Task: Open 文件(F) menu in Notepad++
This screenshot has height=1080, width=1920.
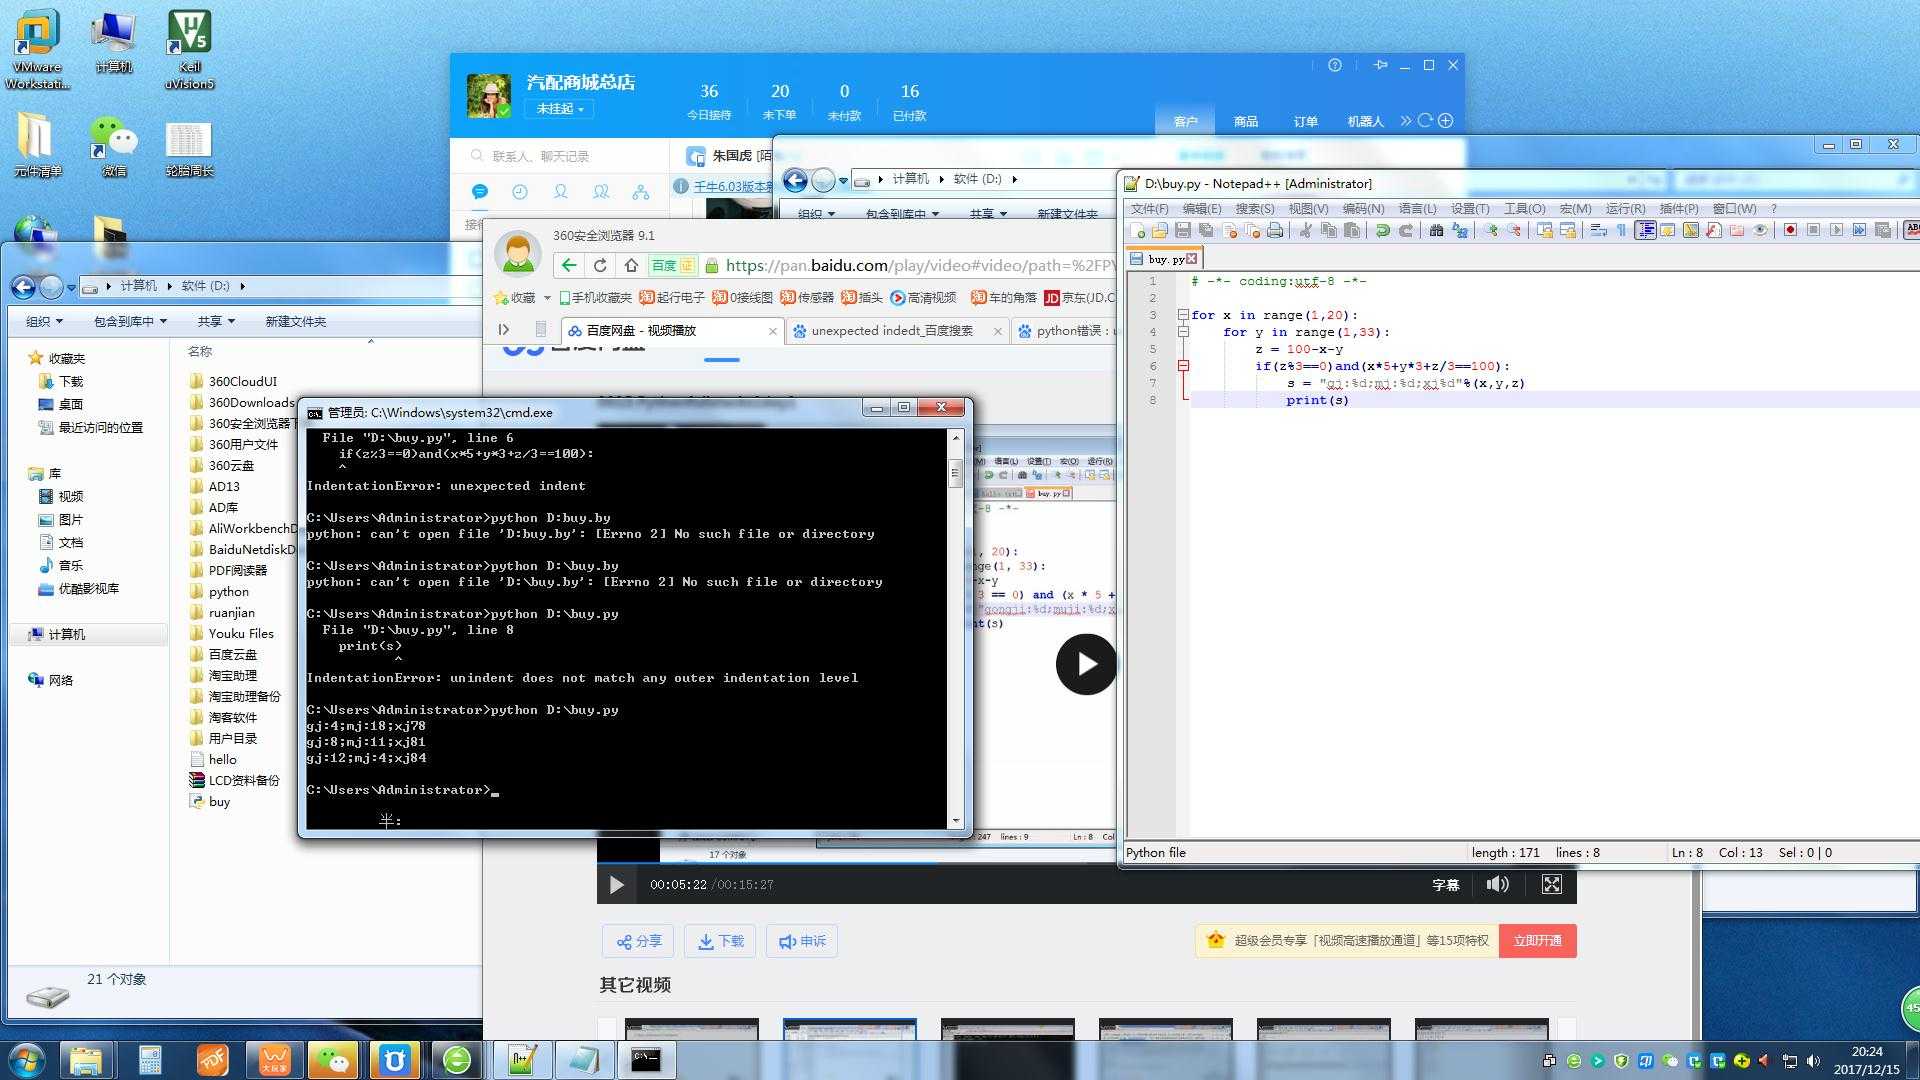Action: [x=1149, y=208]
